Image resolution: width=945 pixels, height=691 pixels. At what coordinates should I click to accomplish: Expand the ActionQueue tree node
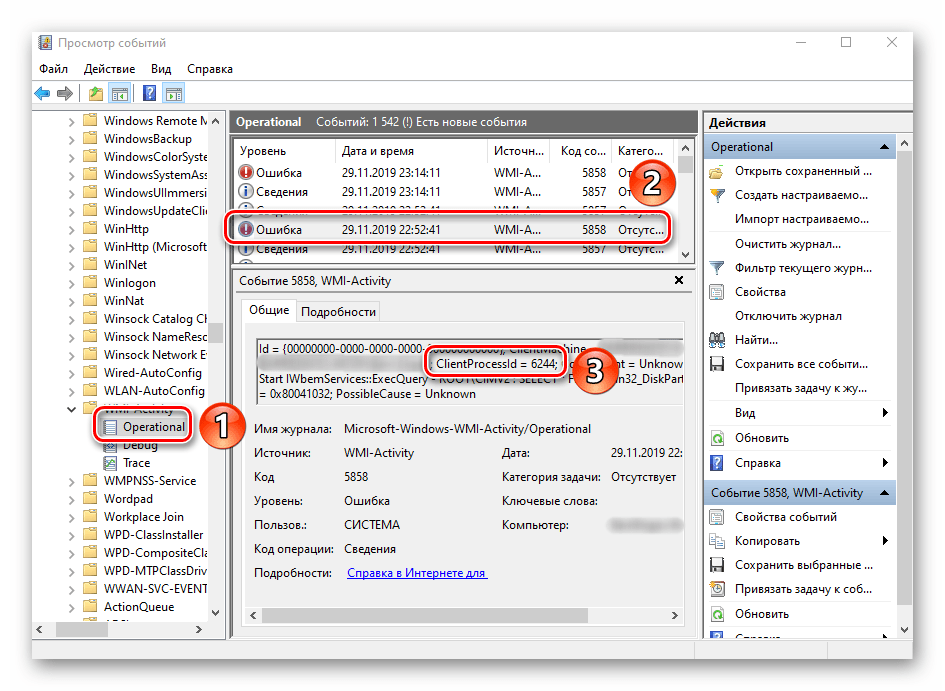click(71, 608)
